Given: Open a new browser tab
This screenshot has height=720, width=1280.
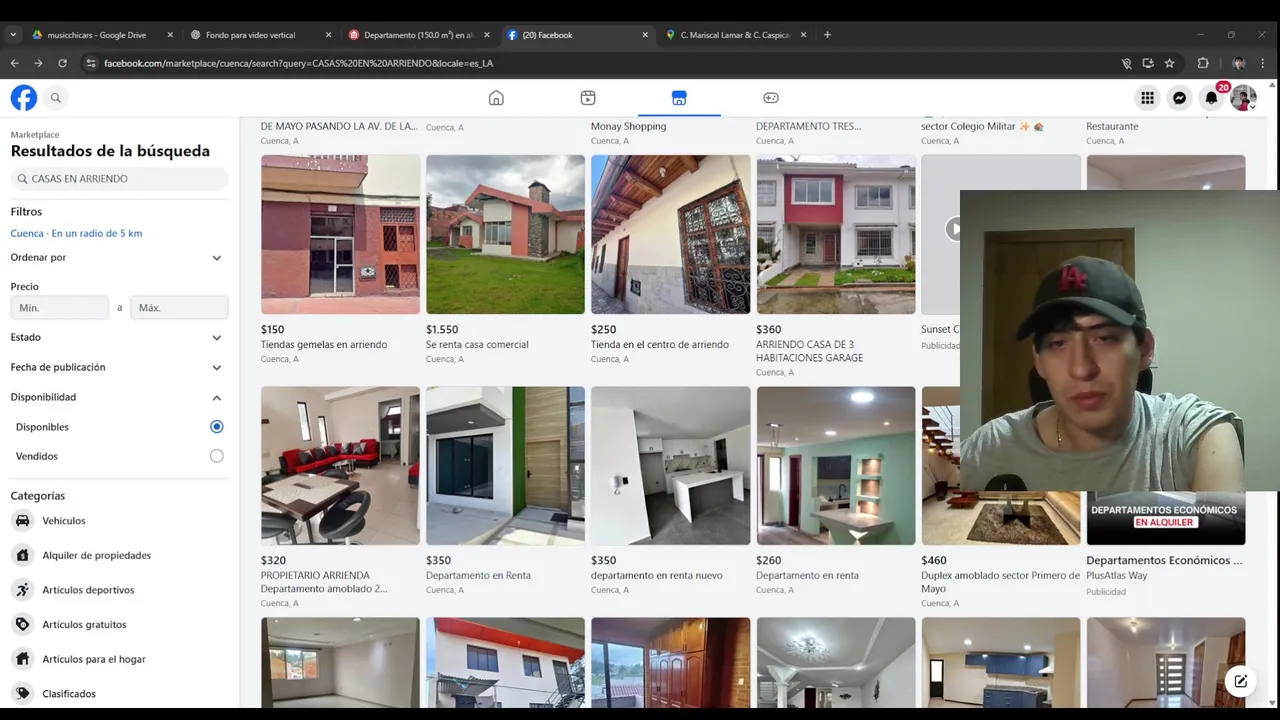Looking at the screenshot, I should (x=827, y=35).
